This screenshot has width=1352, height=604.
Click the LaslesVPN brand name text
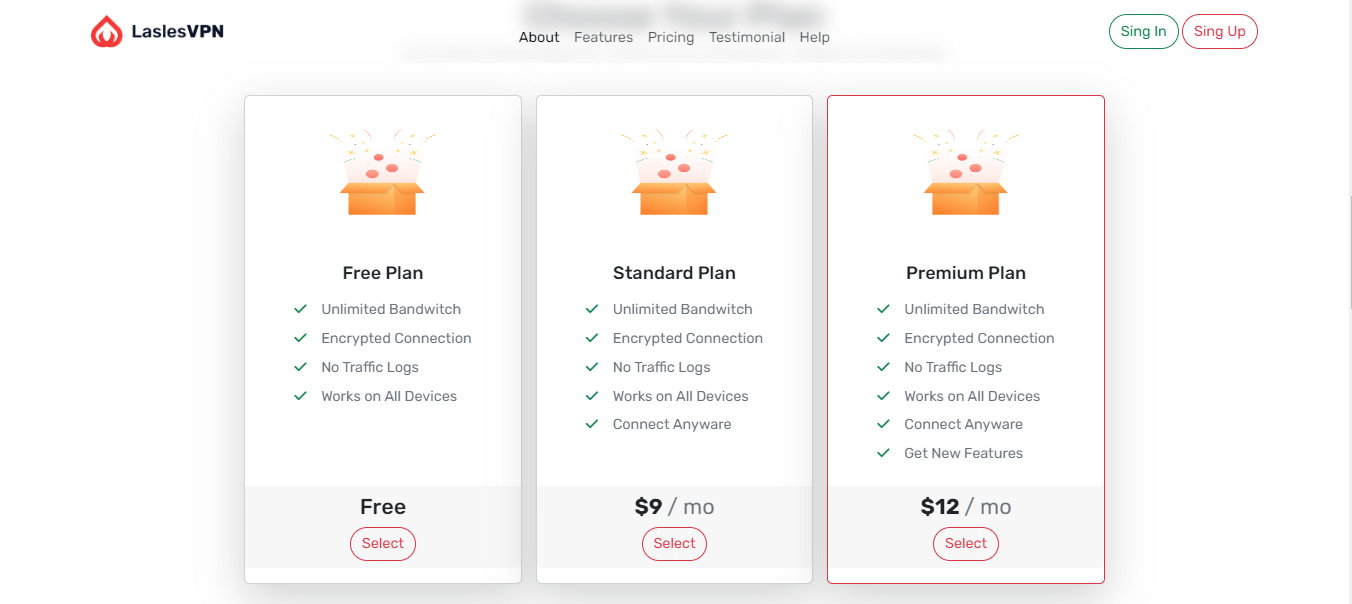[178, 32]
